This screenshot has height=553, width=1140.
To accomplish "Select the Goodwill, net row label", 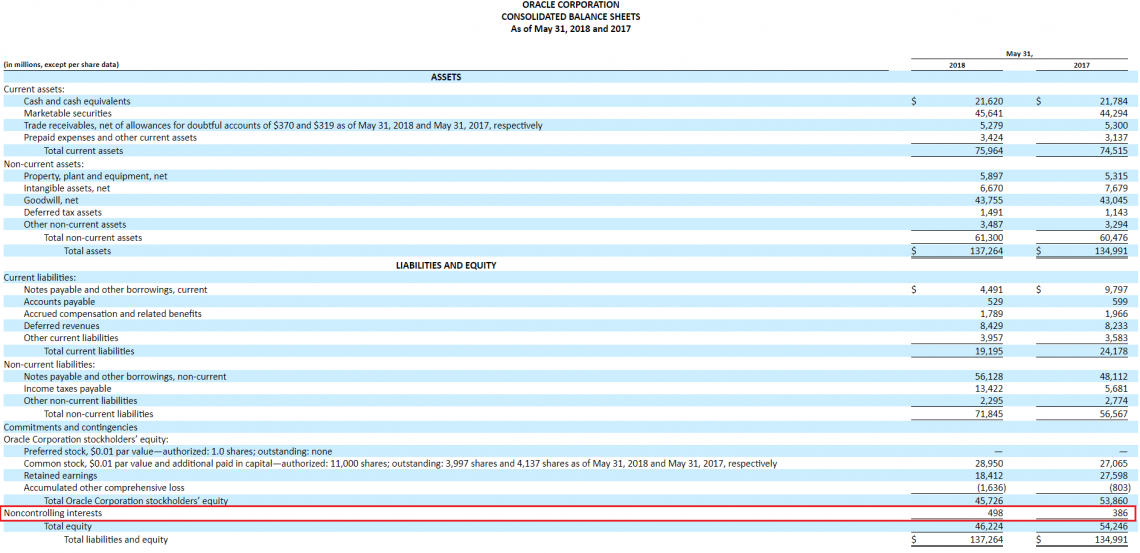I will 51,200.
